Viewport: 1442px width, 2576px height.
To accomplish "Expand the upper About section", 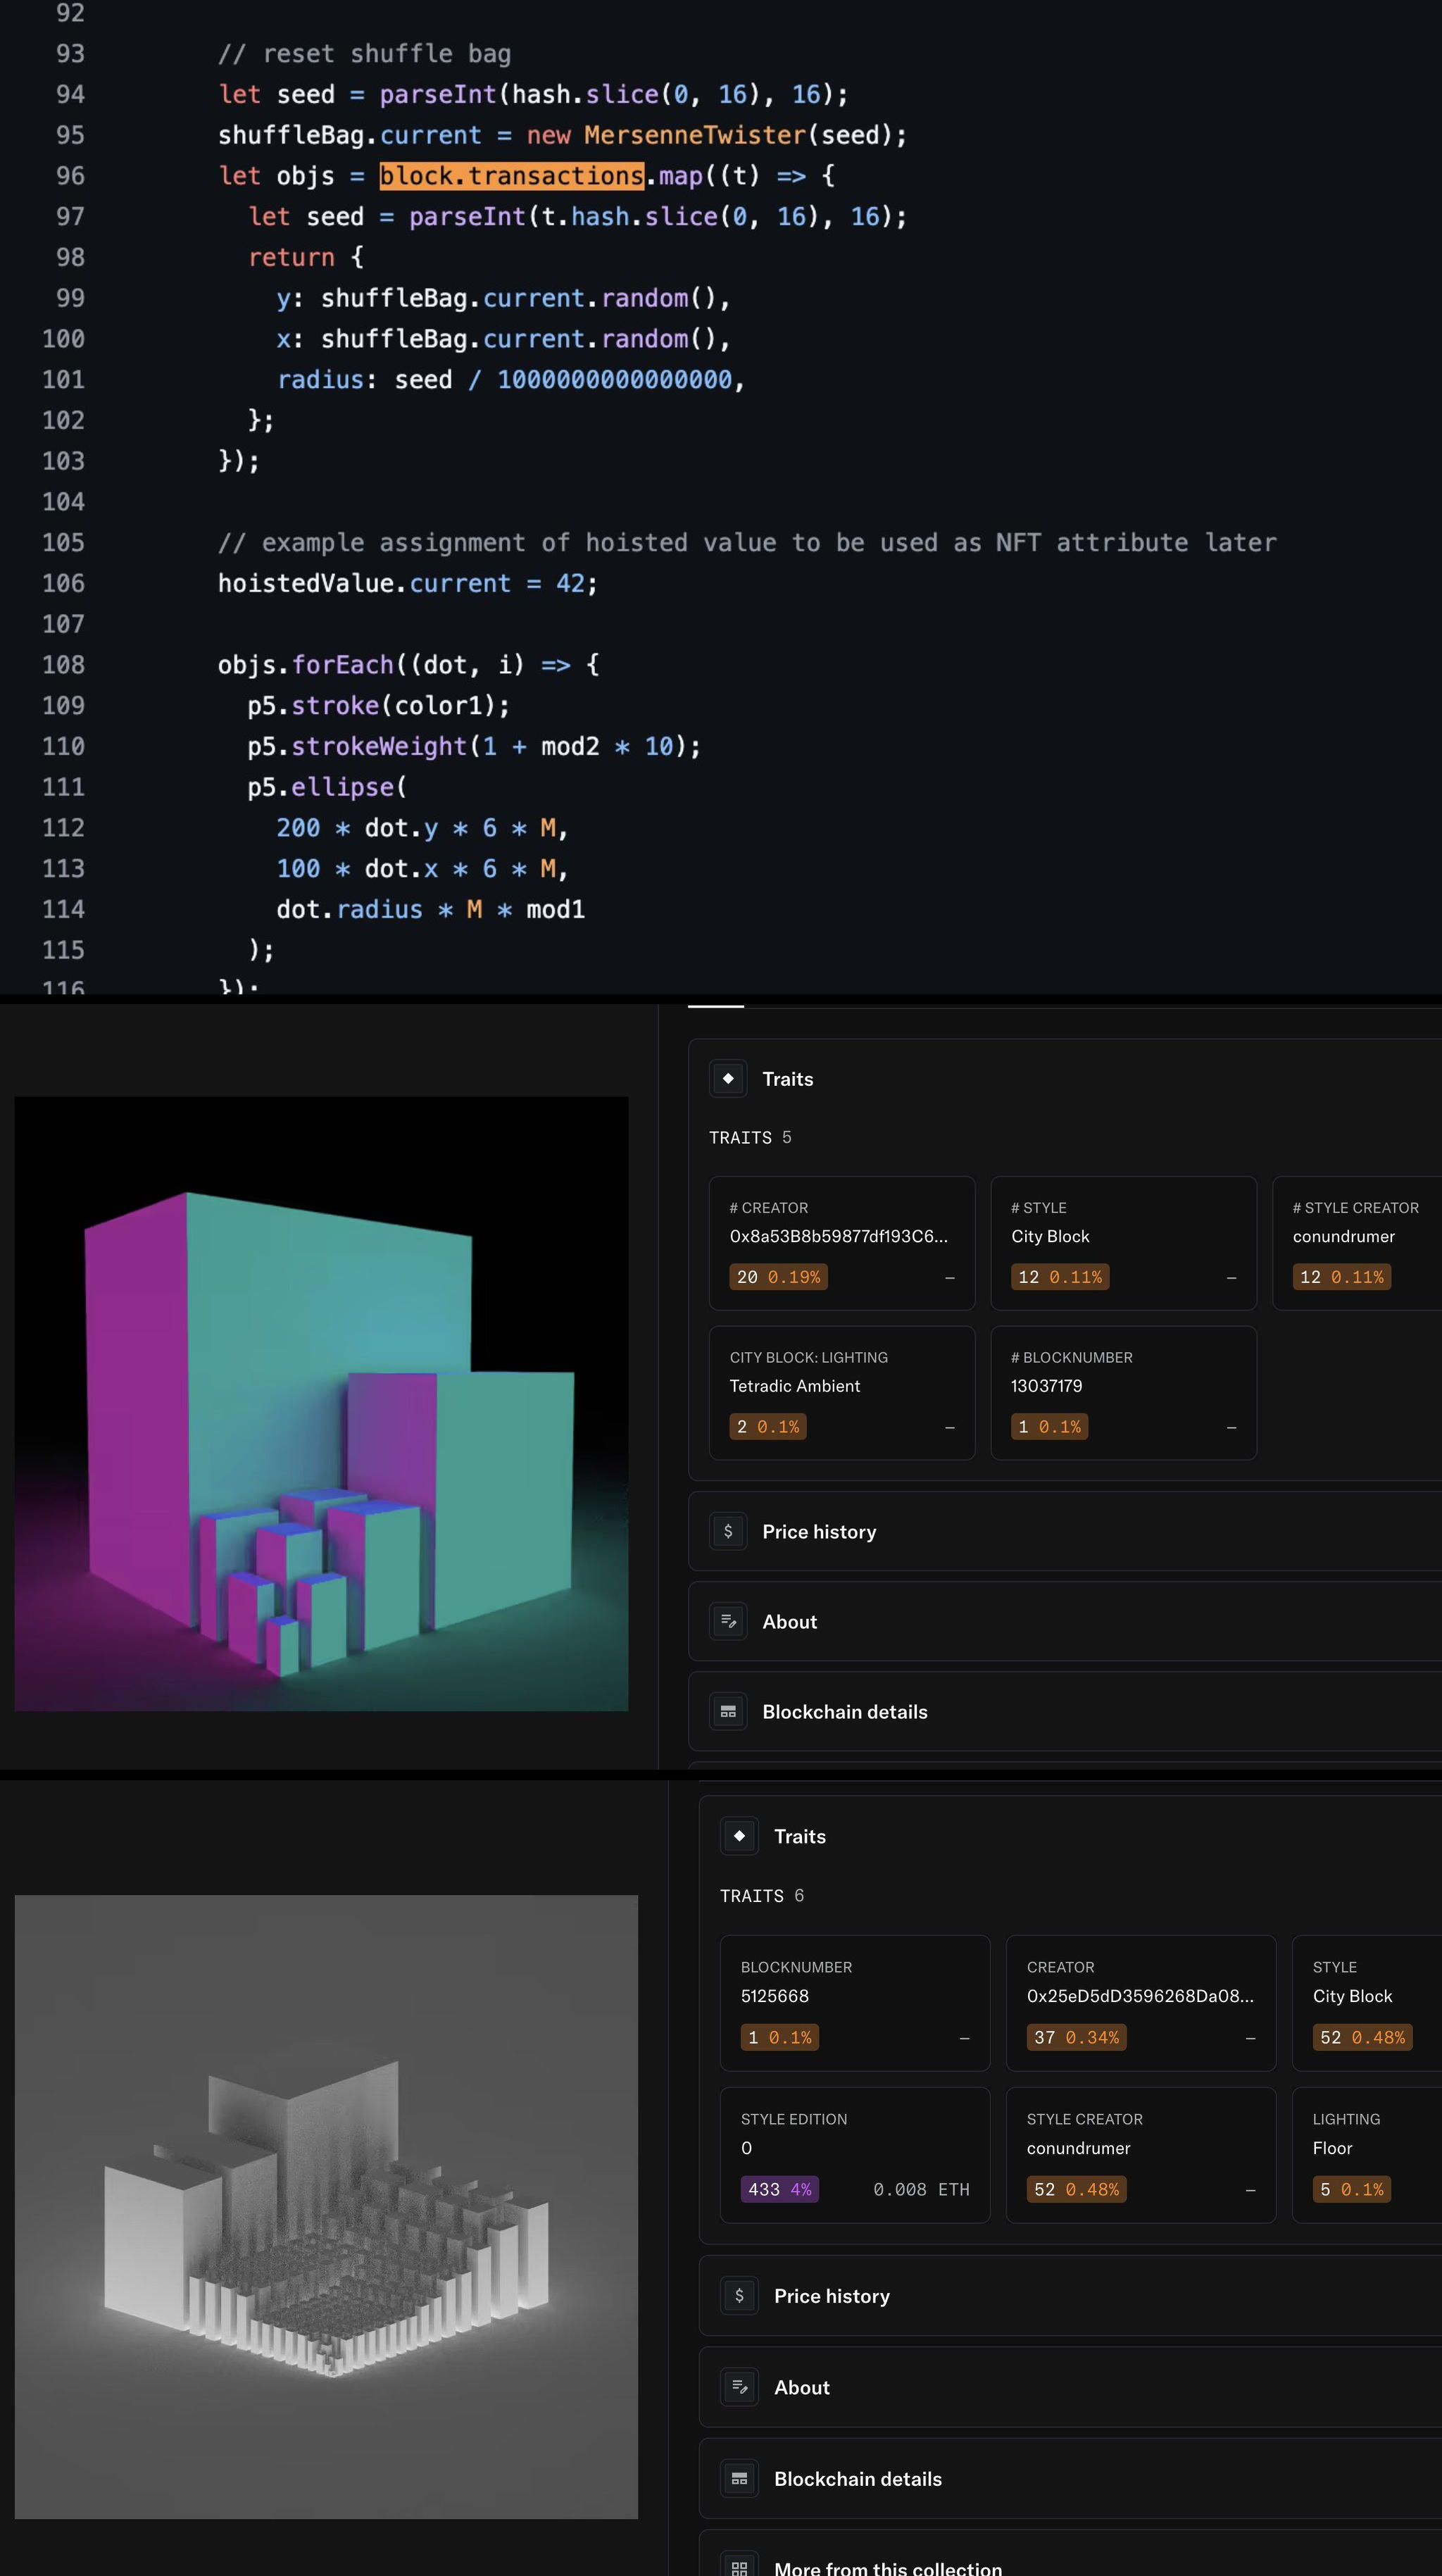I will pyautogui.click(x=1065, y=1621).
